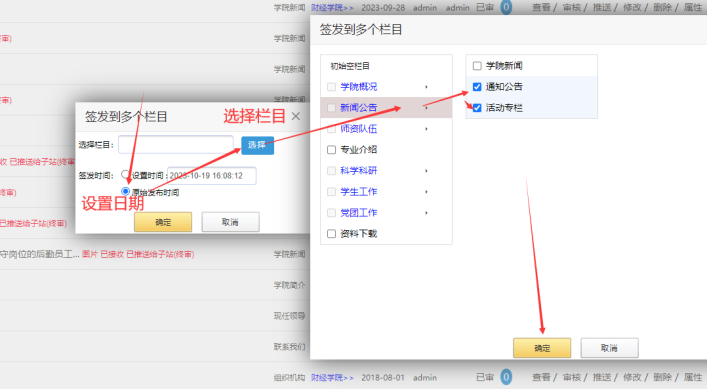Check the 学院新闻 checkbox

pos(477,66)
